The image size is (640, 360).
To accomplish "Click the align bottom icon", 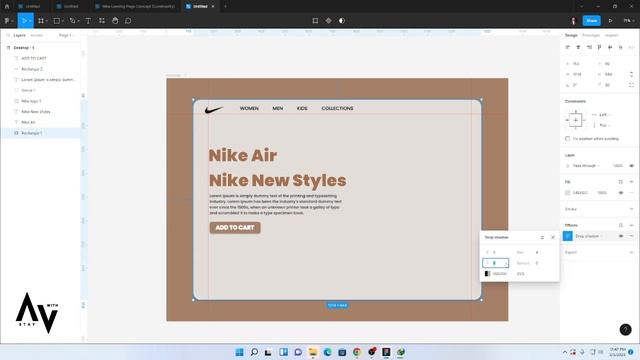I will coord(620,47).
